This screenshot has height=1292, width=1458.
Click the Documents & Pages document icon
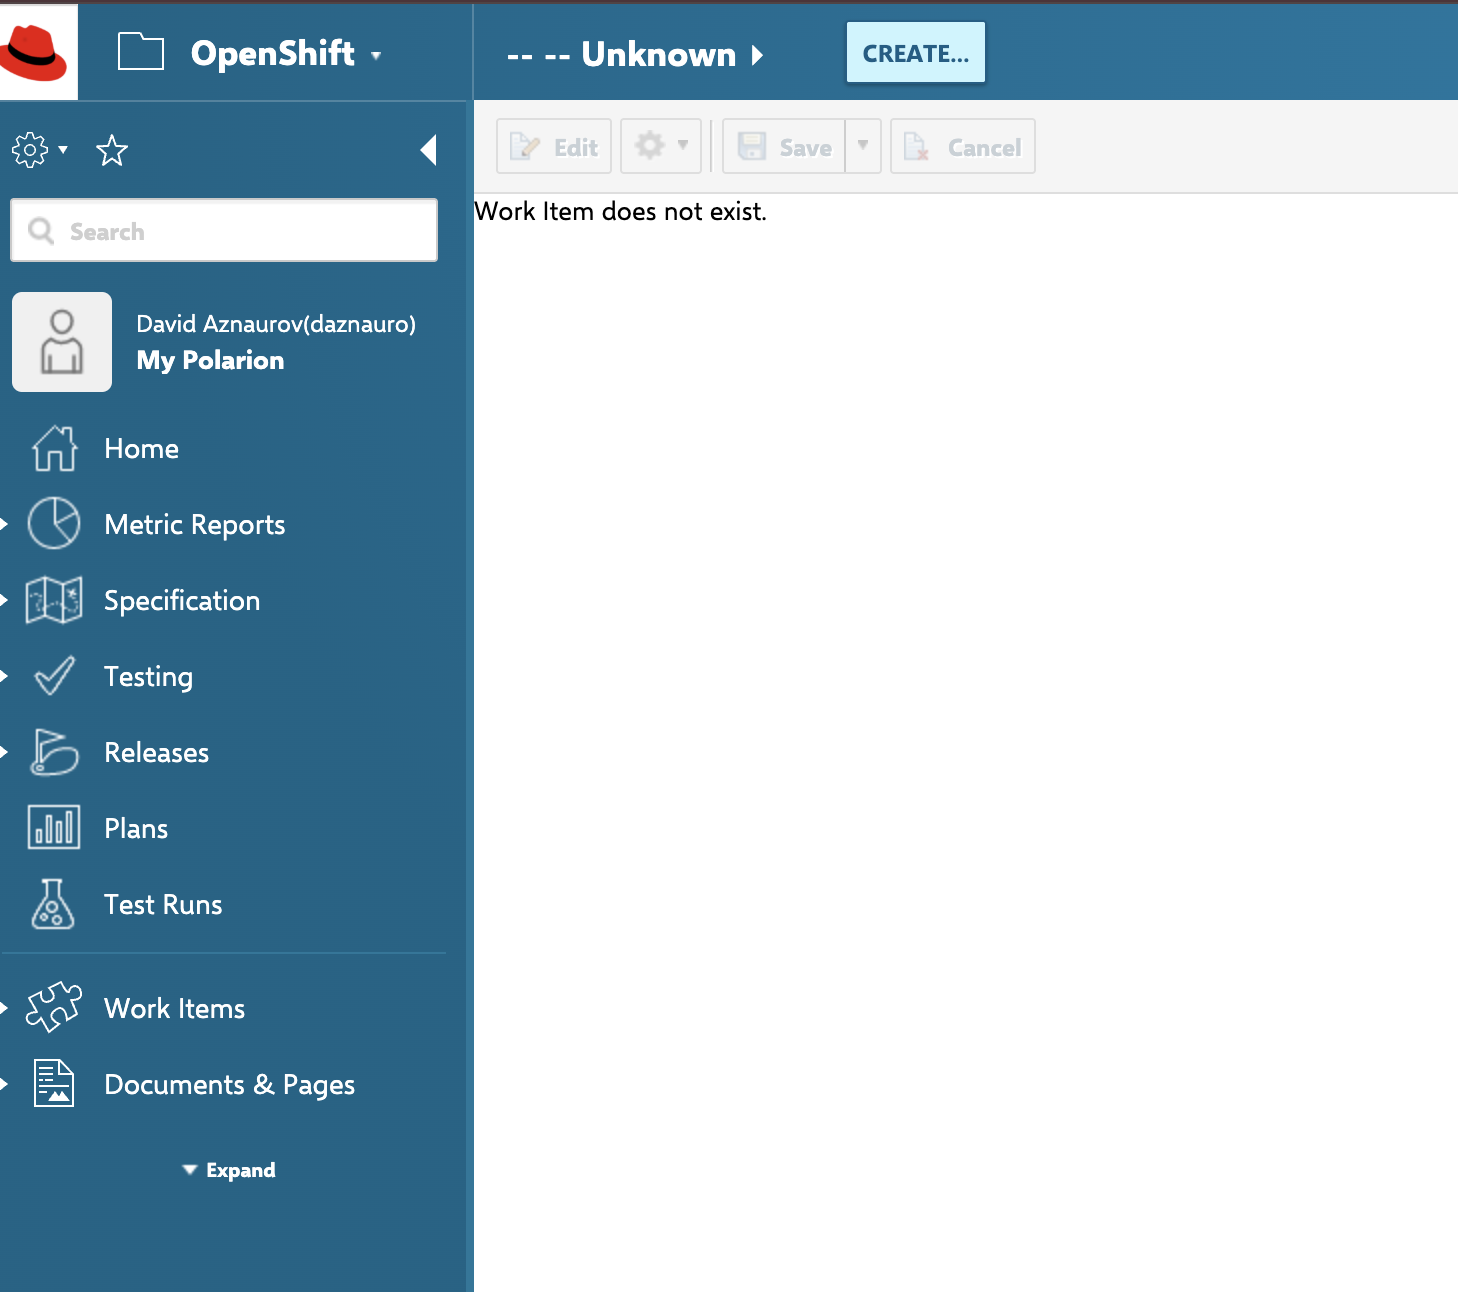(54, 1083)
